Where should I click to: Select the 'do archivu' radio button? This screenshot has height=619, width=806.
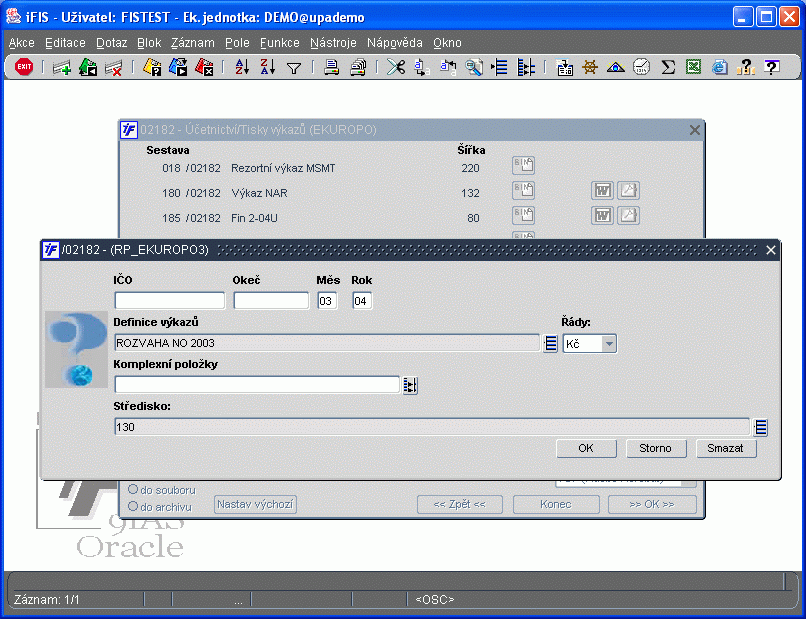pos(133,506)
